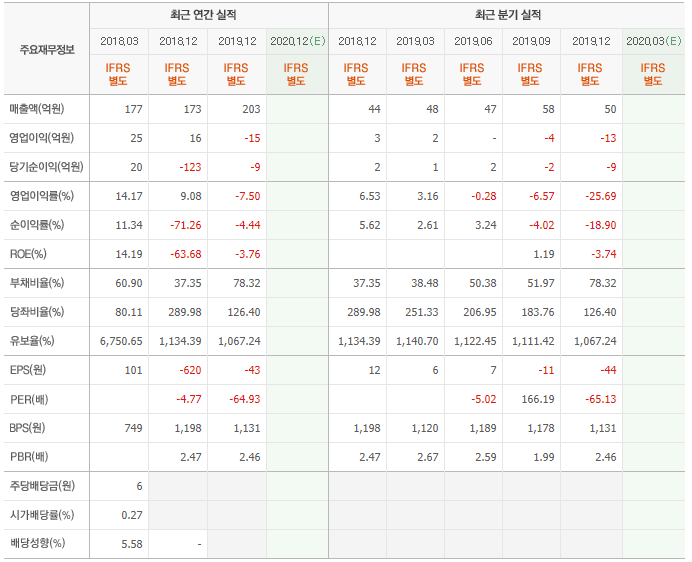The image size is (692, 562).
Task: Click the PER value -64.93
Action: click(245, 399)
